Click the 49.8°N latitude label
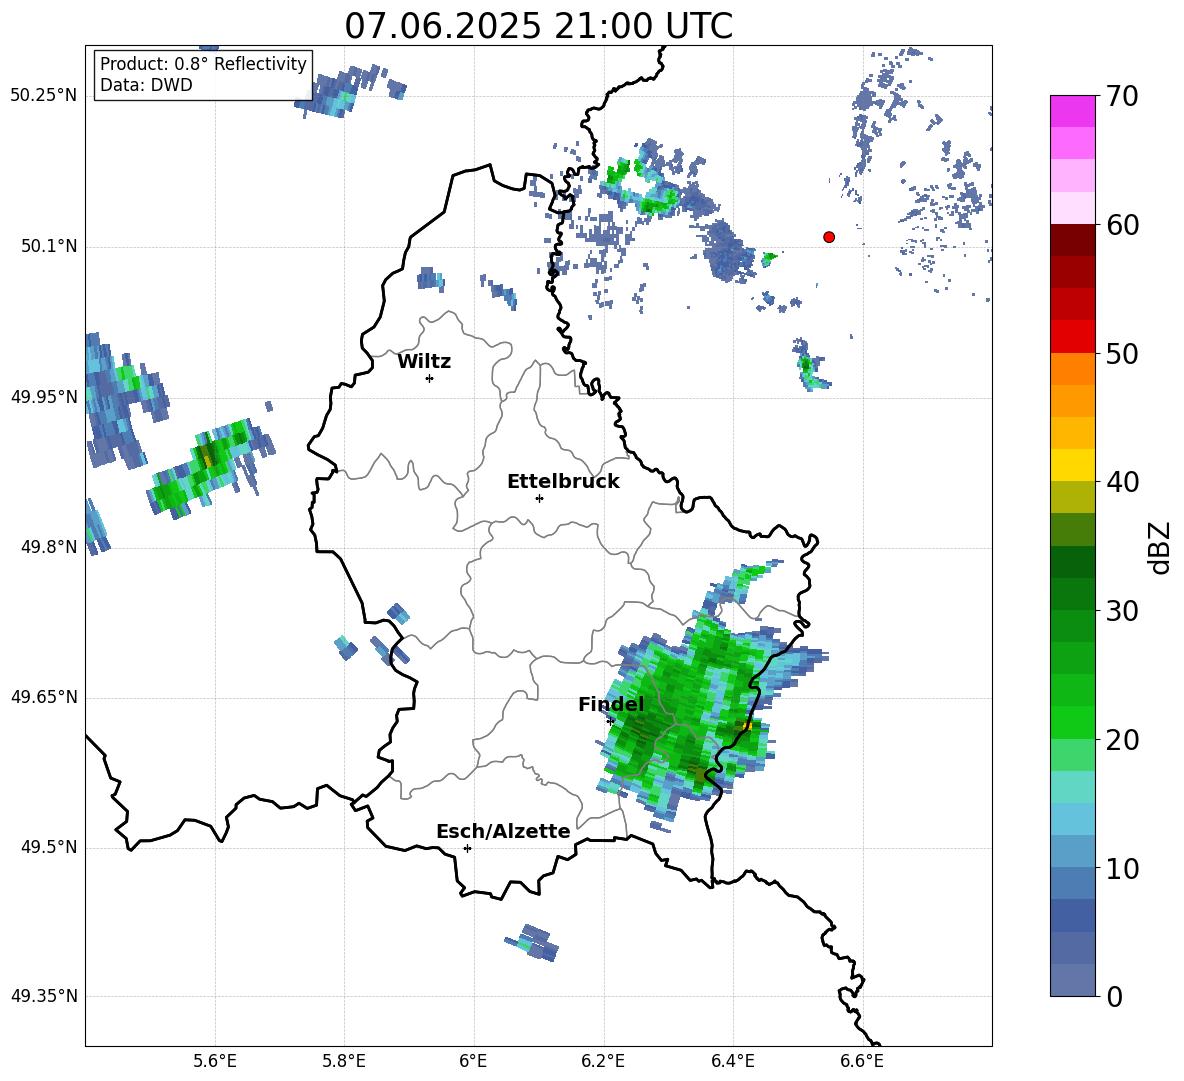 49,547
